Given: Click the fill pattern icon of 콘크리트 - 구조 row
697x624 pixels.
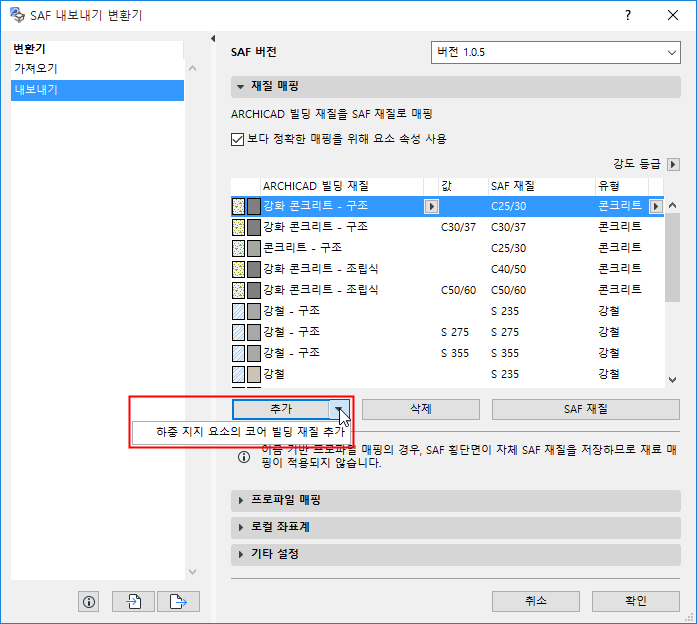Looking at the screenshot, I should [239, 248].
